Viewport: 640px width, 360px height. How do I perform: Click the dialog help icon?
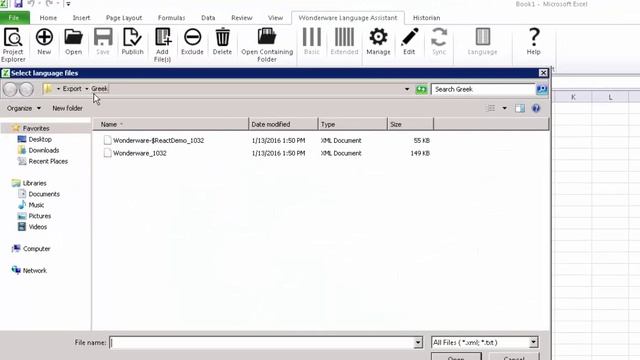point(536,108)
